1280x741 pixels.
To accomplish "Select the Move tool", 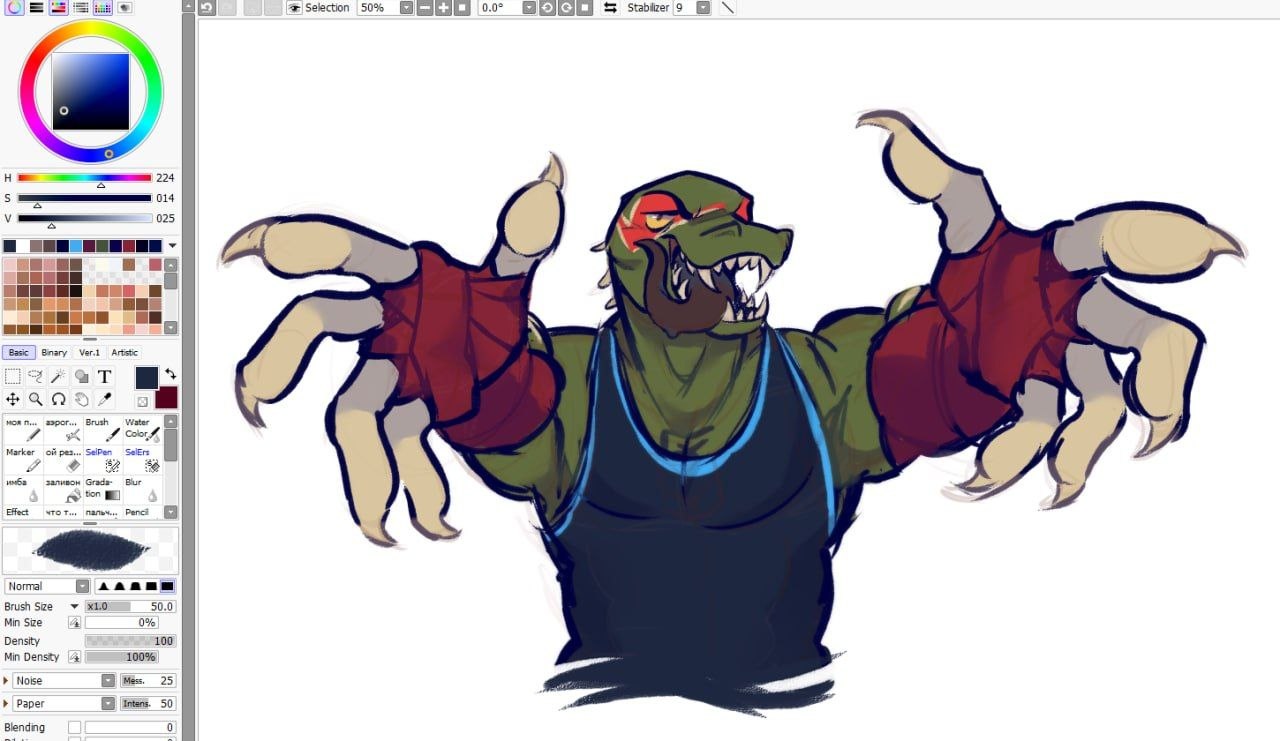I will [x=13, y=399].
